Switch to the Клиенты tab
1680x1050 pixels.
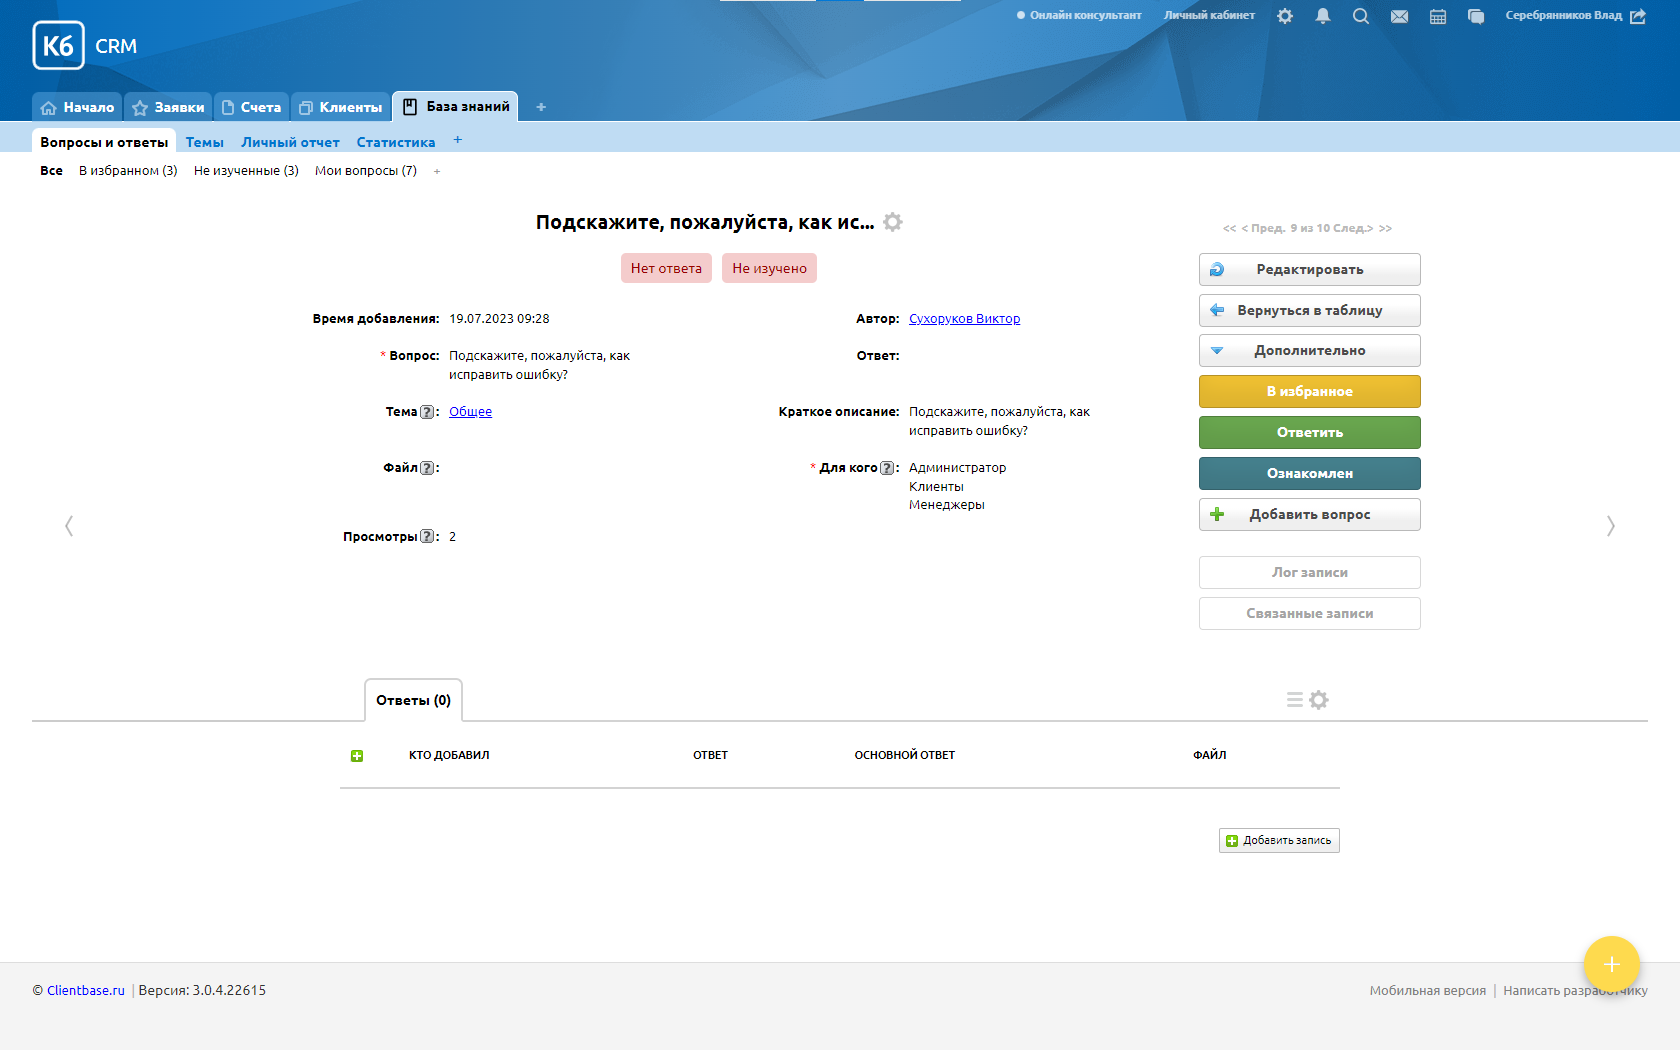[341, 107]
